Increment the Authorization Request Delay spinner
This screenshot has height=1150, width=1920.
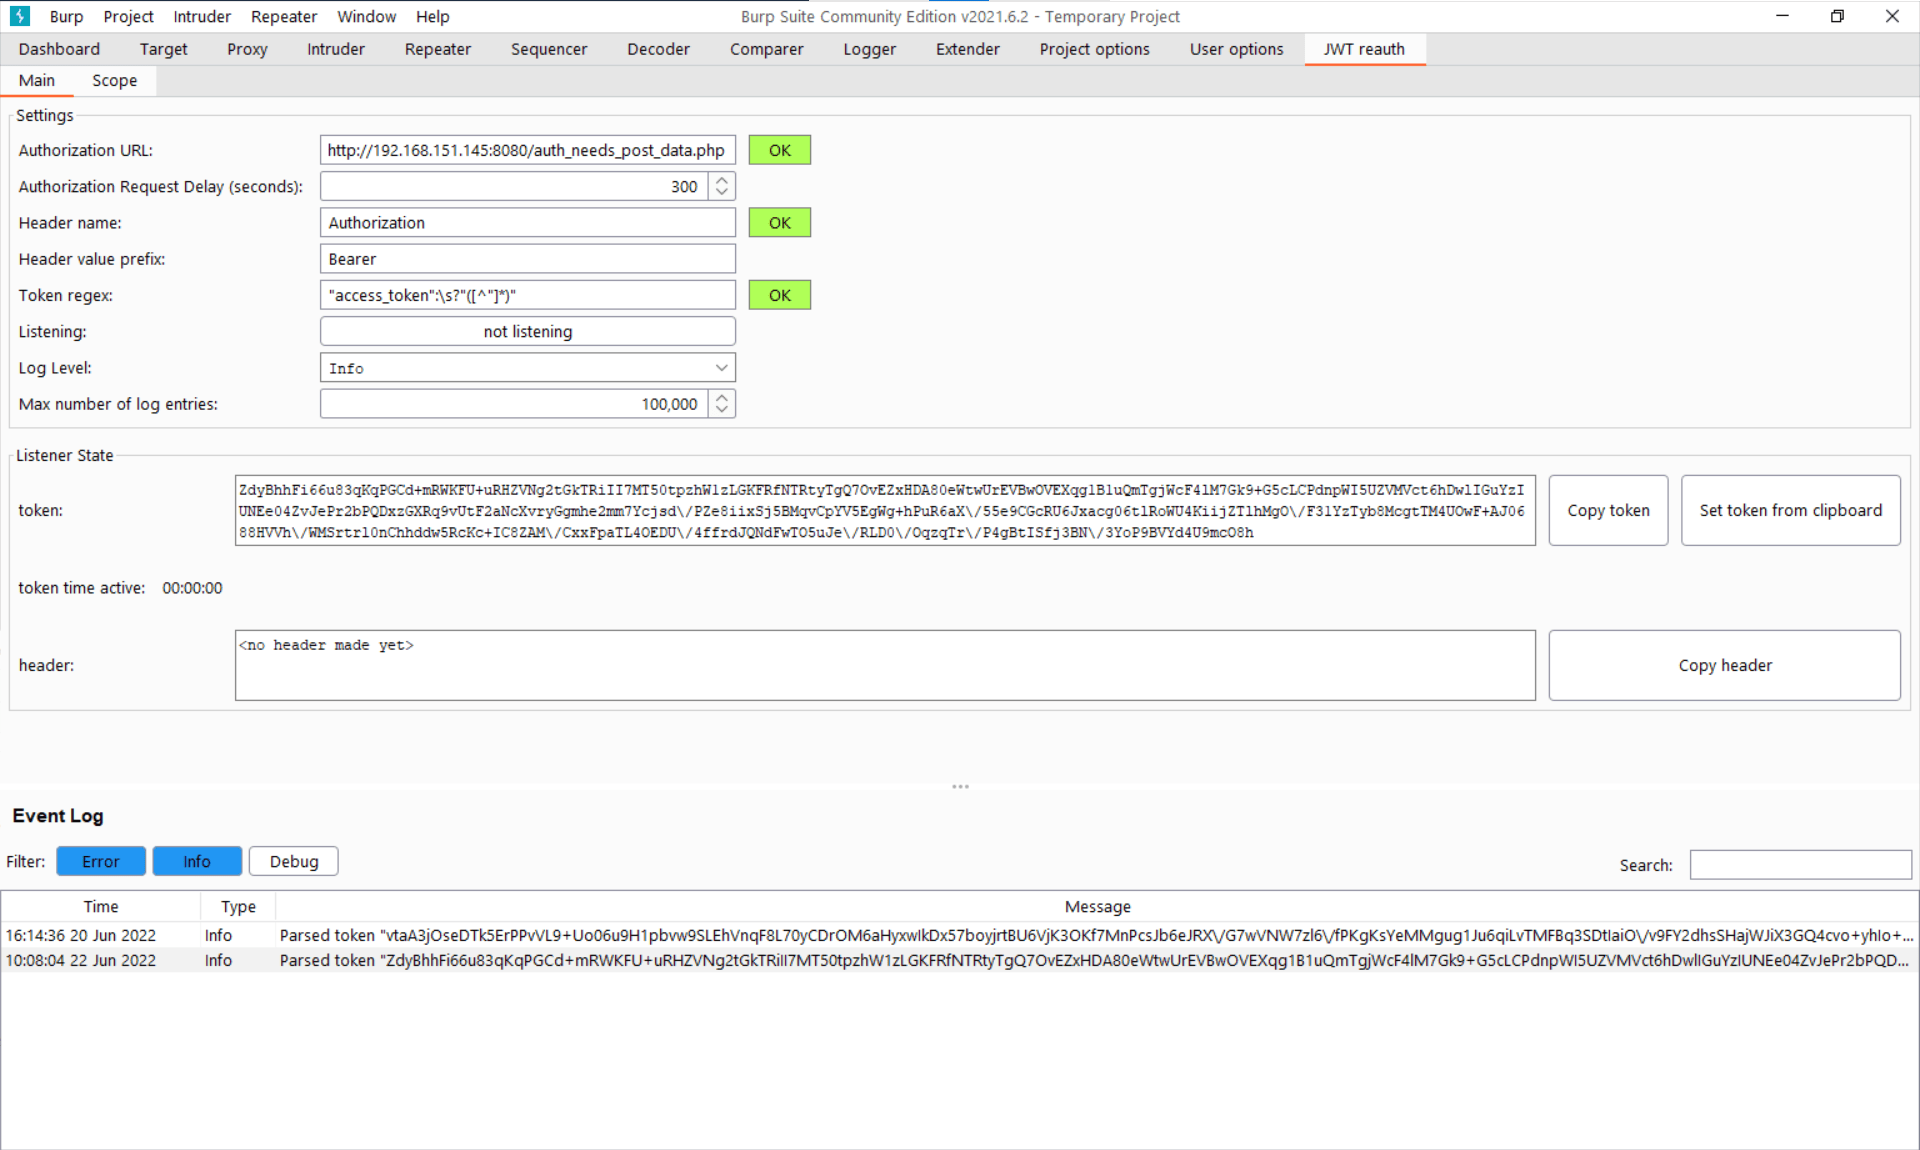pos(722,180)
